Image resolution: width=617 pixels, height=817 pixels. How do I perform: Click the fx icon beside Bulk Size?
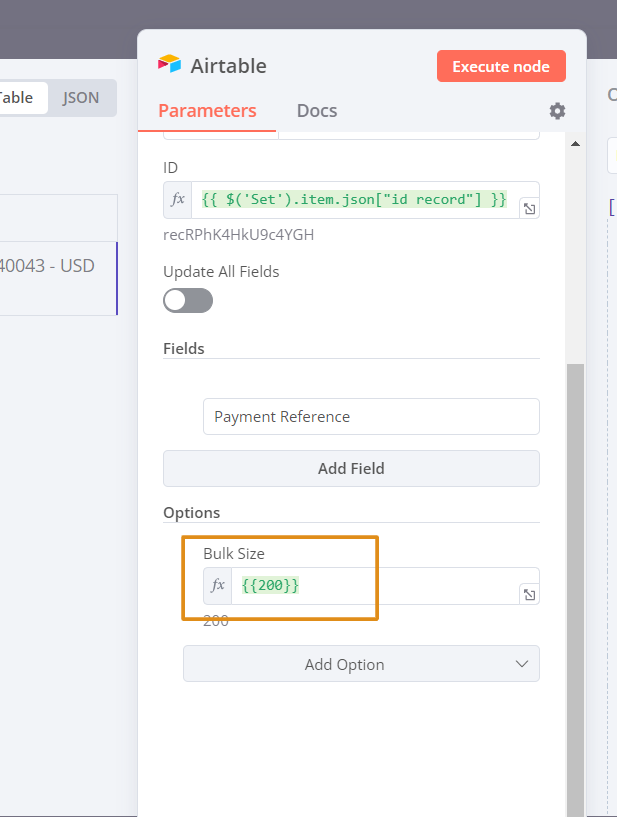point(218,586)
